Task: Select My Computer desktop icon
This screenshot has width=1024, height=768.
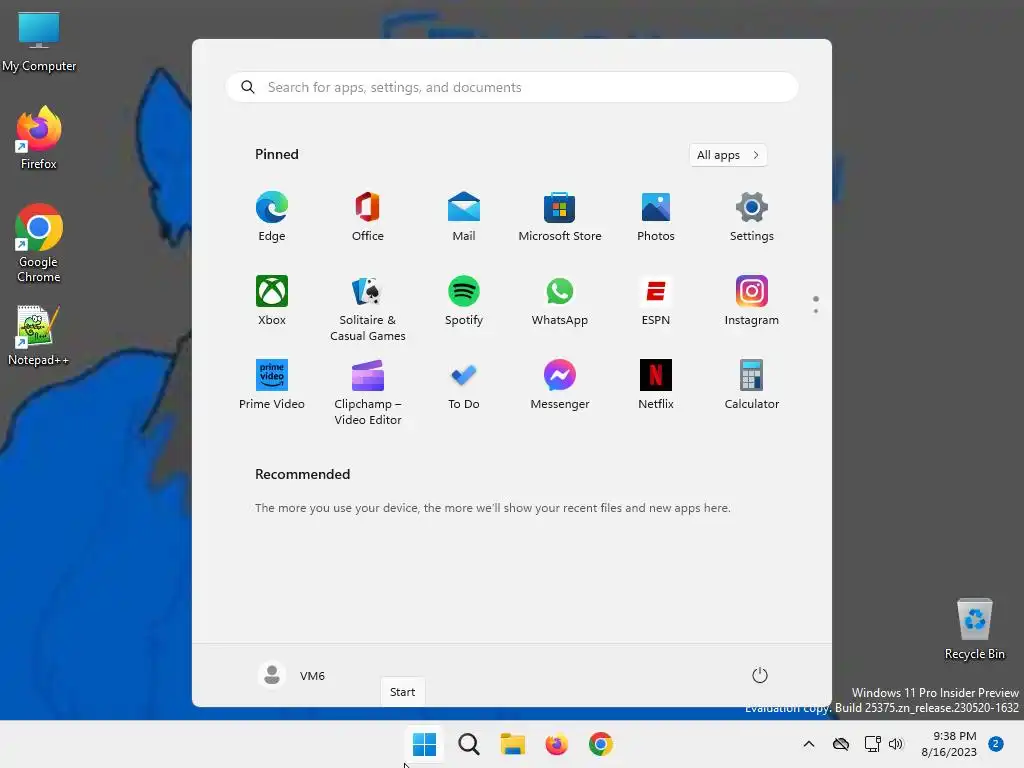Action: tap(39, 42)
